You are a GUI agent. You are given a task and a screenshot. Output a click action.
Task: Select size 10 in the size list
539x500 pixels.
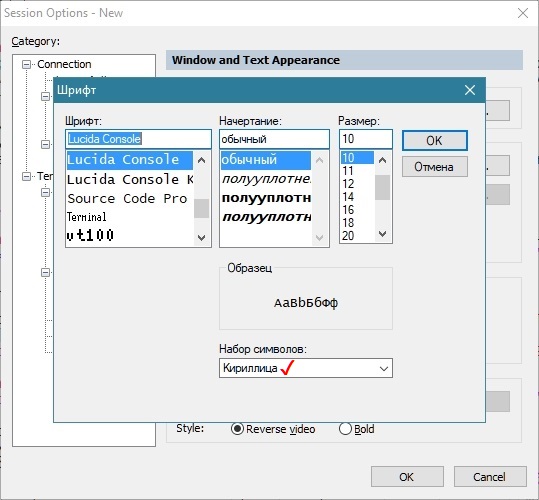coord(357,158)
